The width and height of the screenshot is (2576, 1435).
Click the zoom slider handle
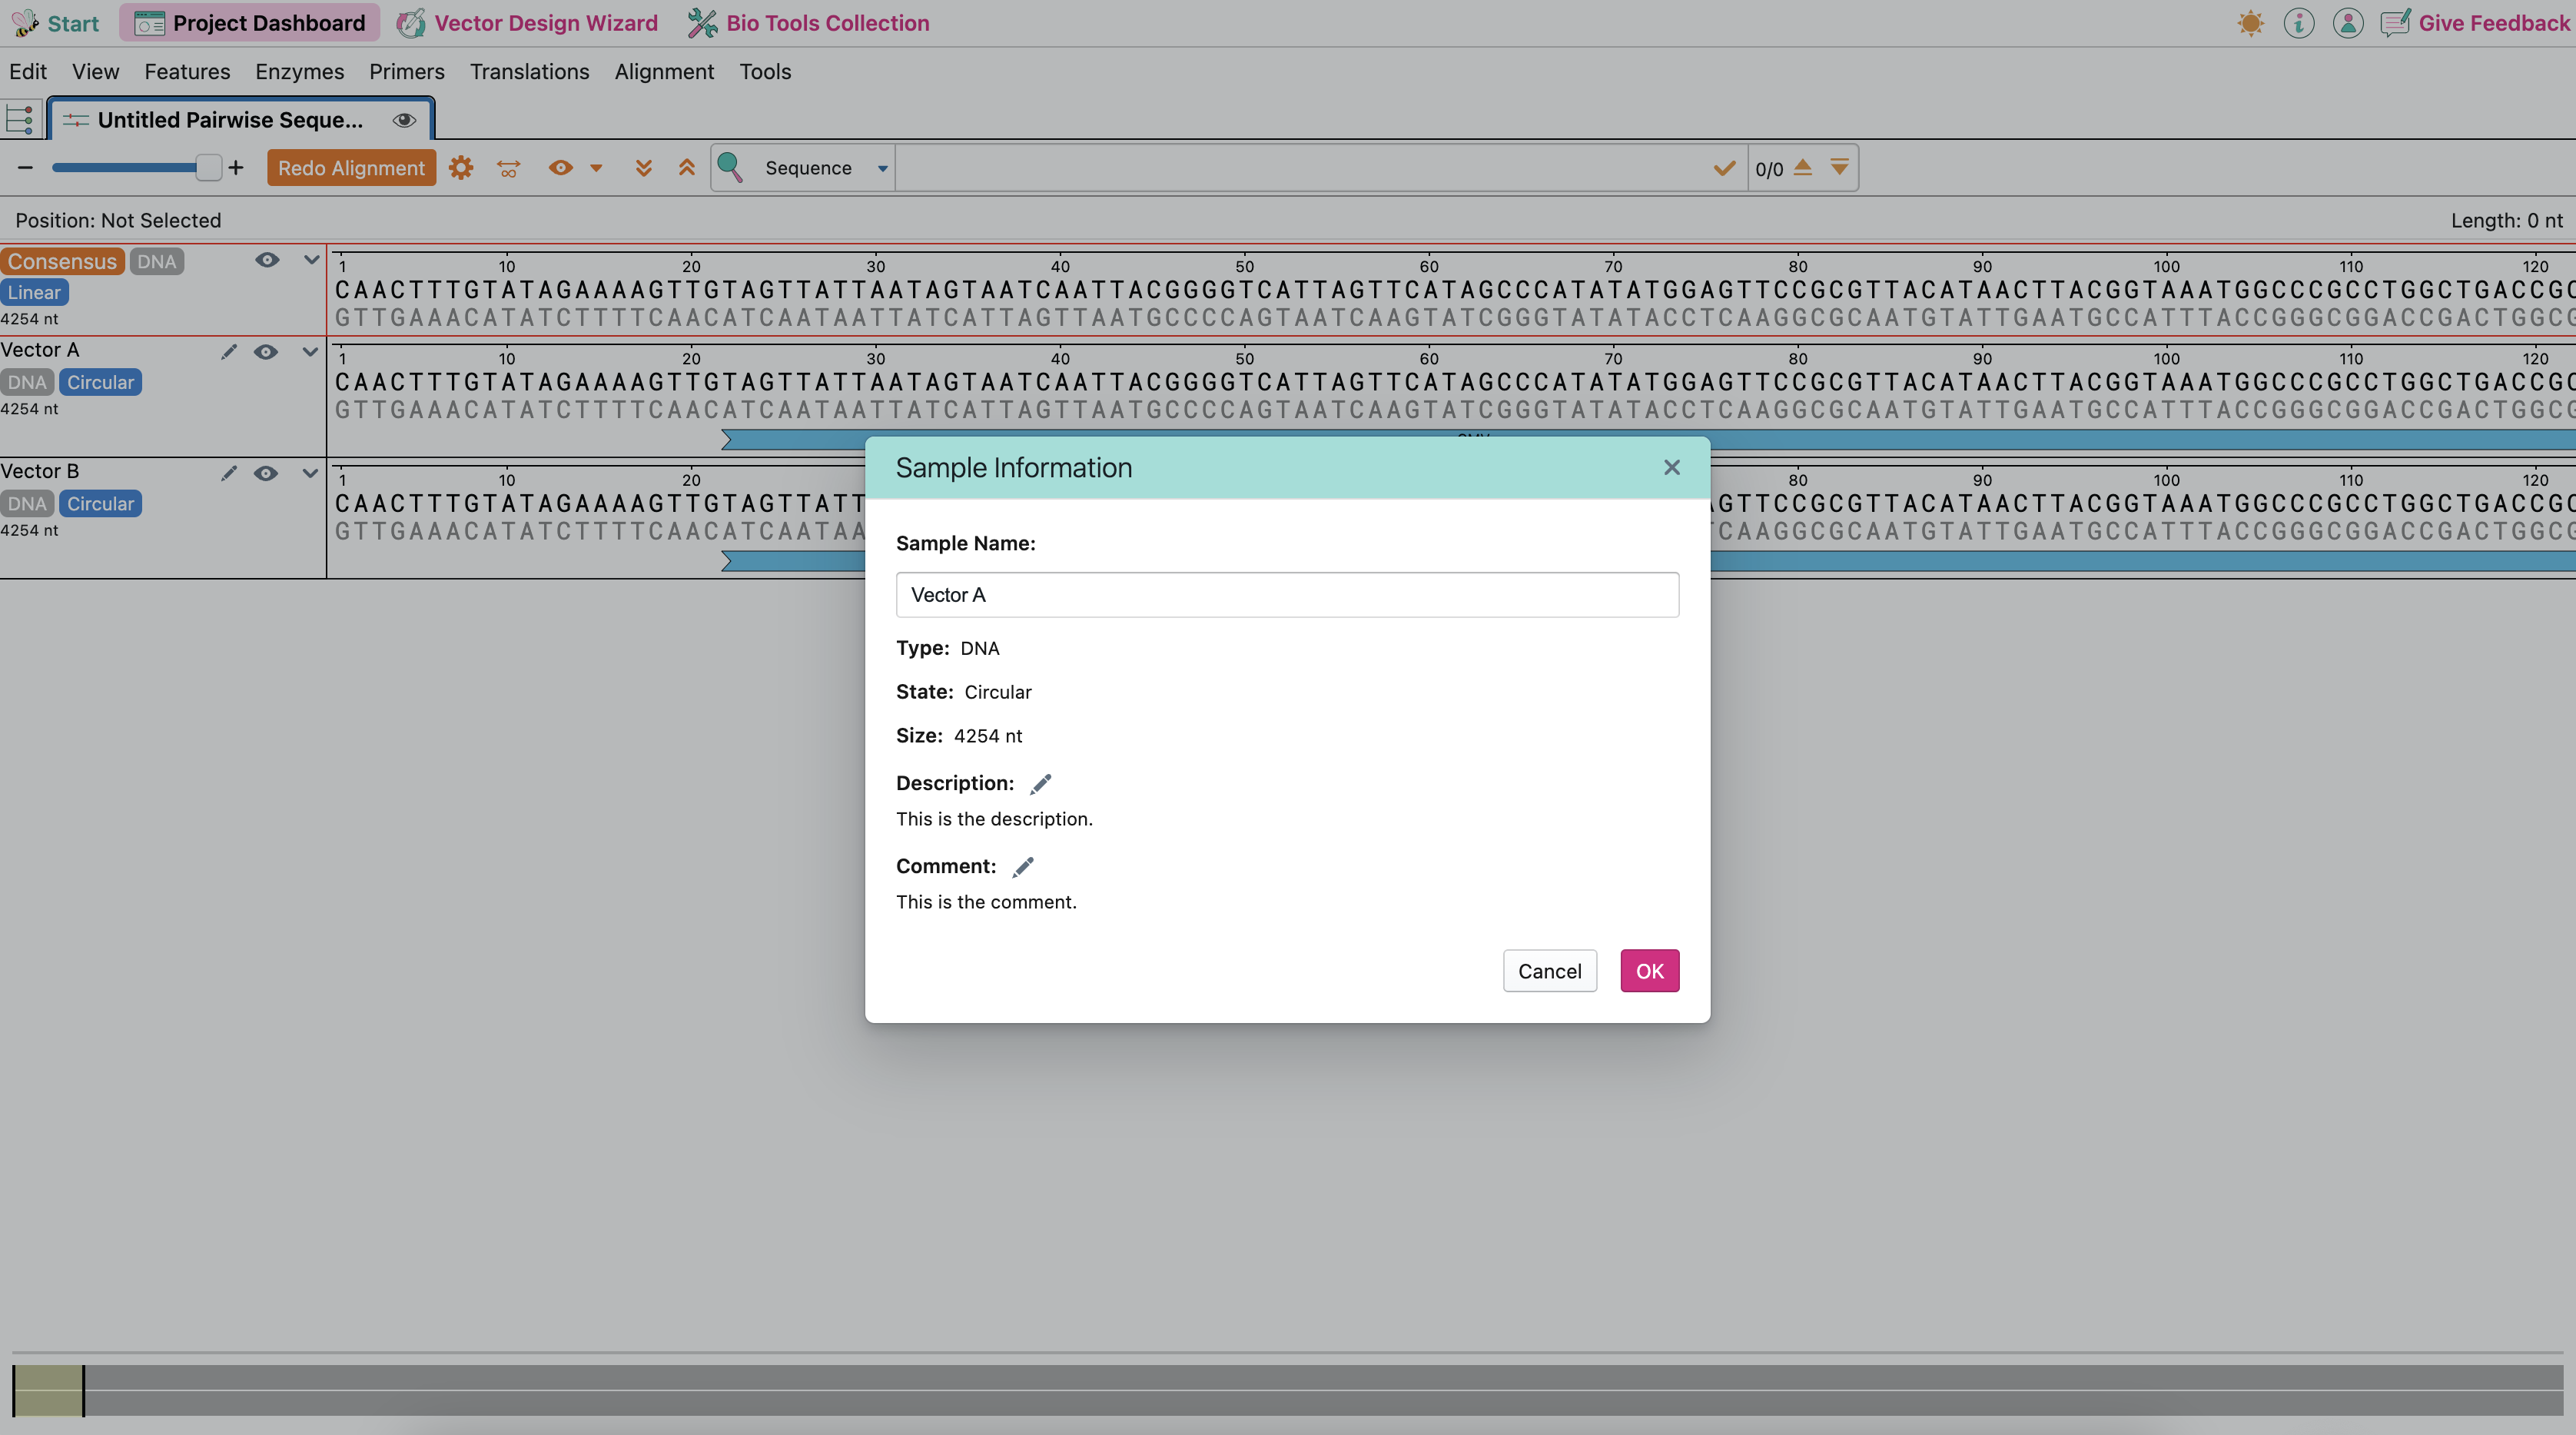tap(208, 168)
